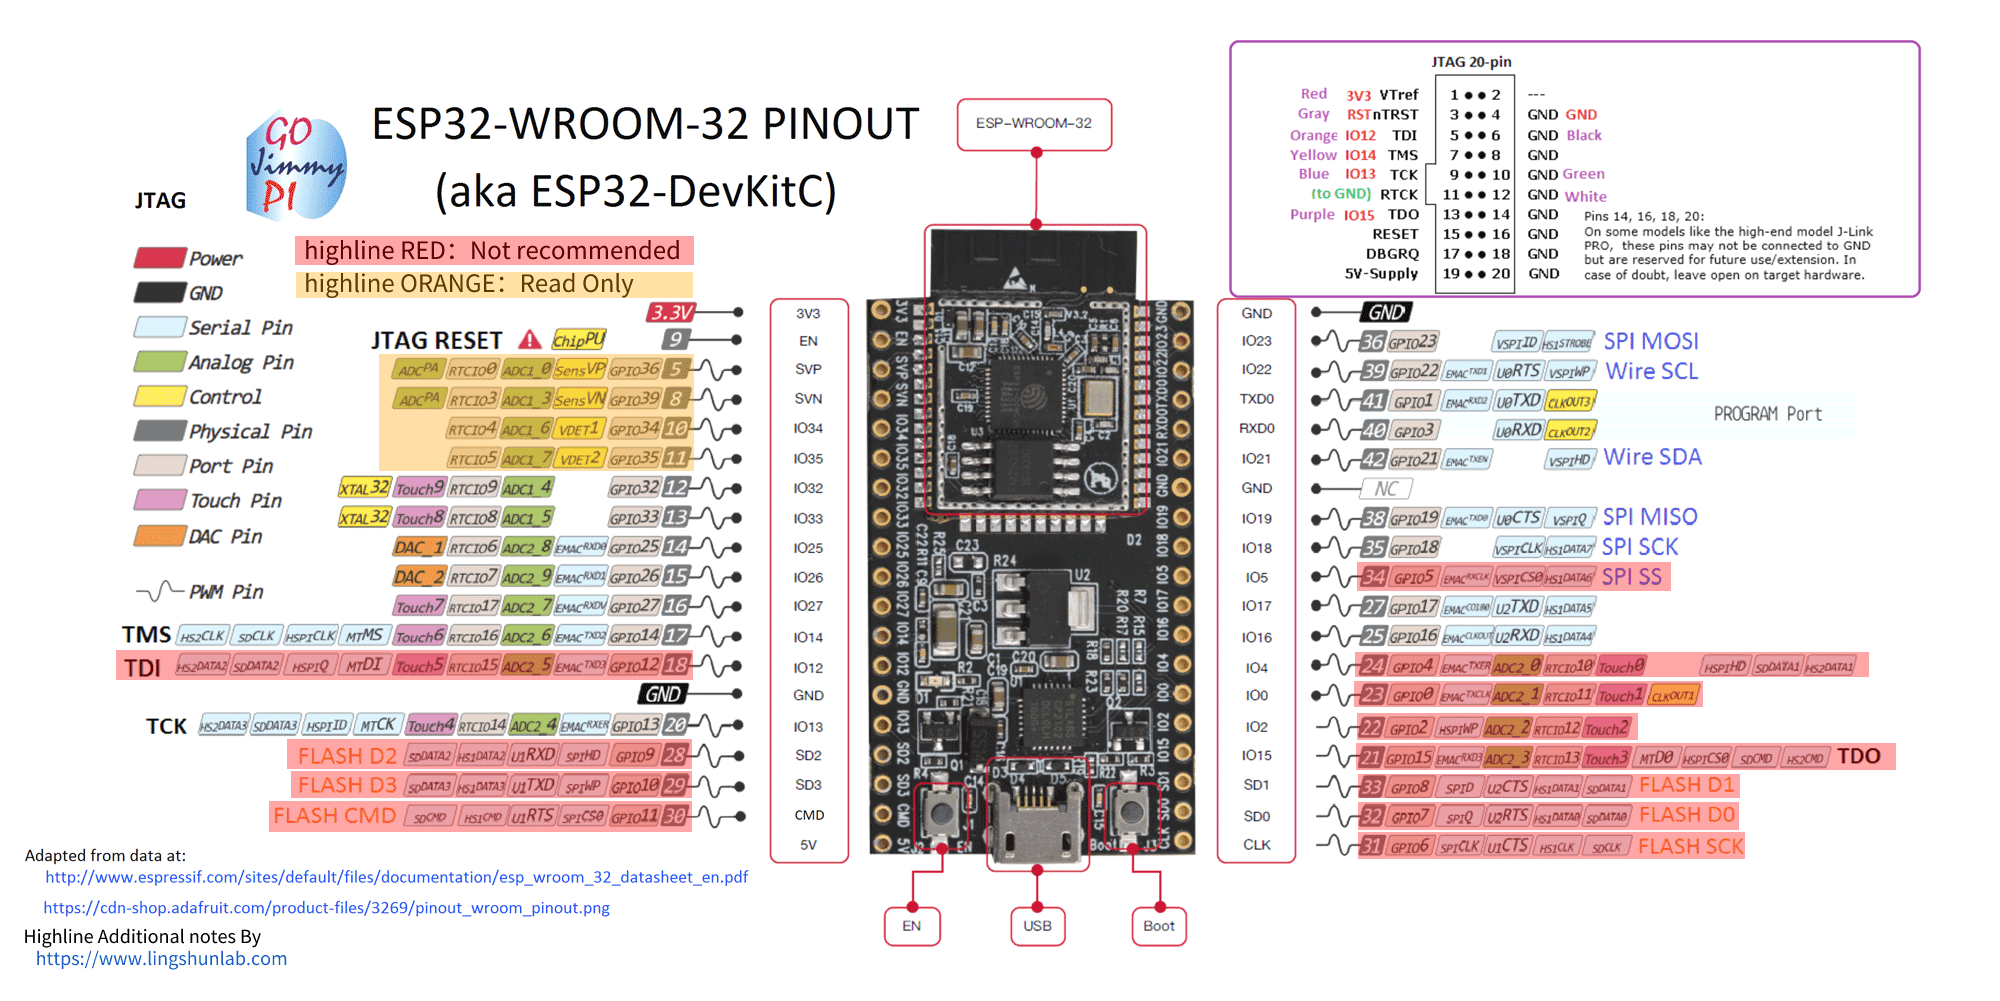Viewport: 2000px width, 1001px height.
Task: Click the MTDO tag
Action: pyautogui.click(x=1655, y=758)
